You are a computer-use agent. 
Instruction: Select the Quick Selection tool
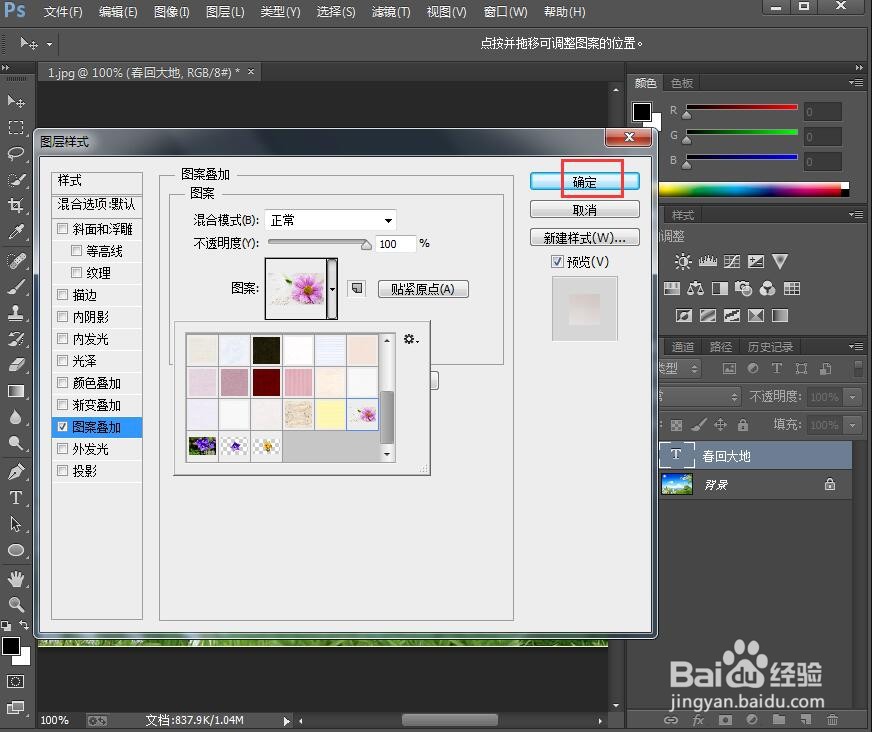(x=16, y=180)
